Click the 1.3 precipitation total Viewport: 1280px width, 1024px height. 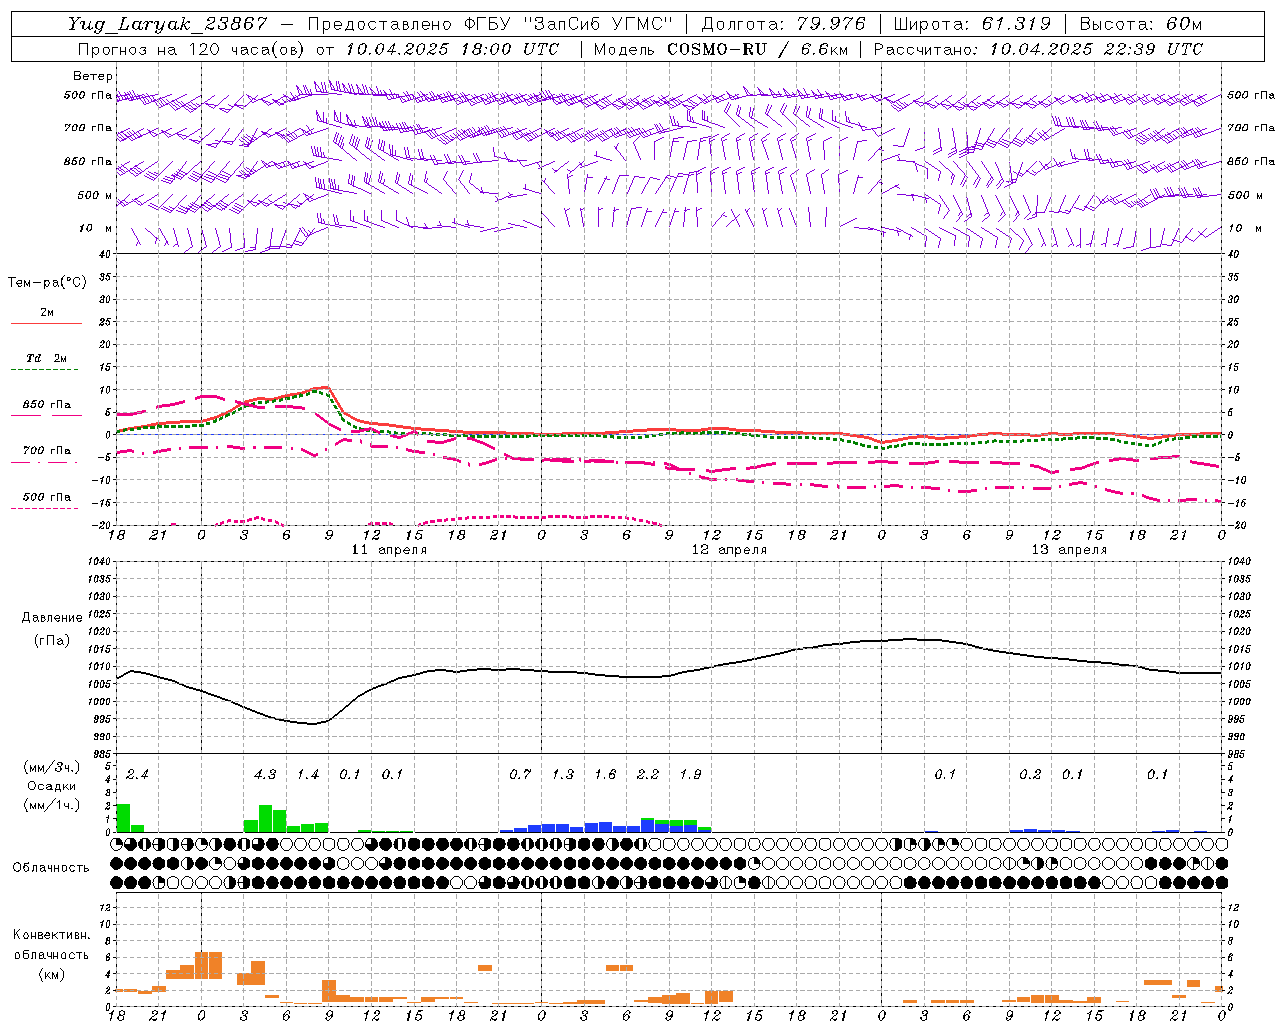563,775
